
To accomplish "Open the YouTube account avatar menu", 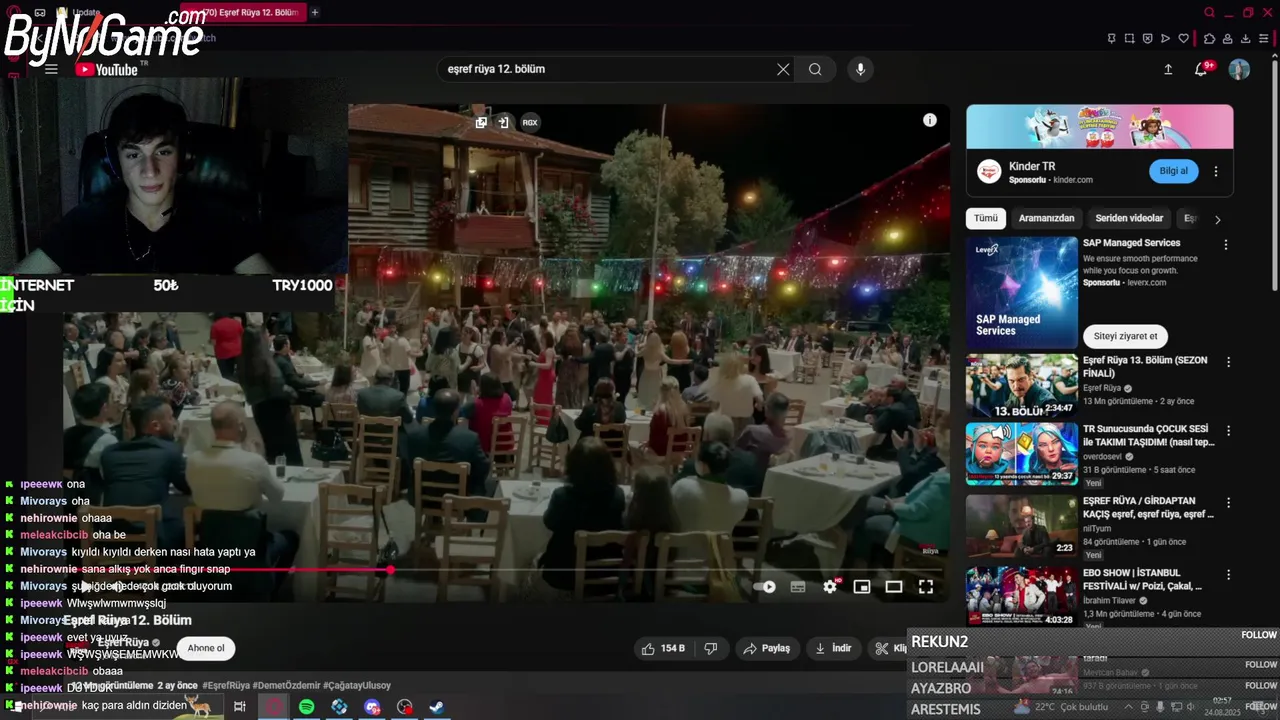I will click(x=1239, y=69).
